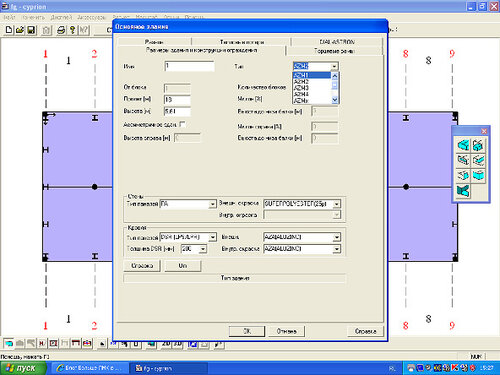Click the height field containing 5.61

177,111
